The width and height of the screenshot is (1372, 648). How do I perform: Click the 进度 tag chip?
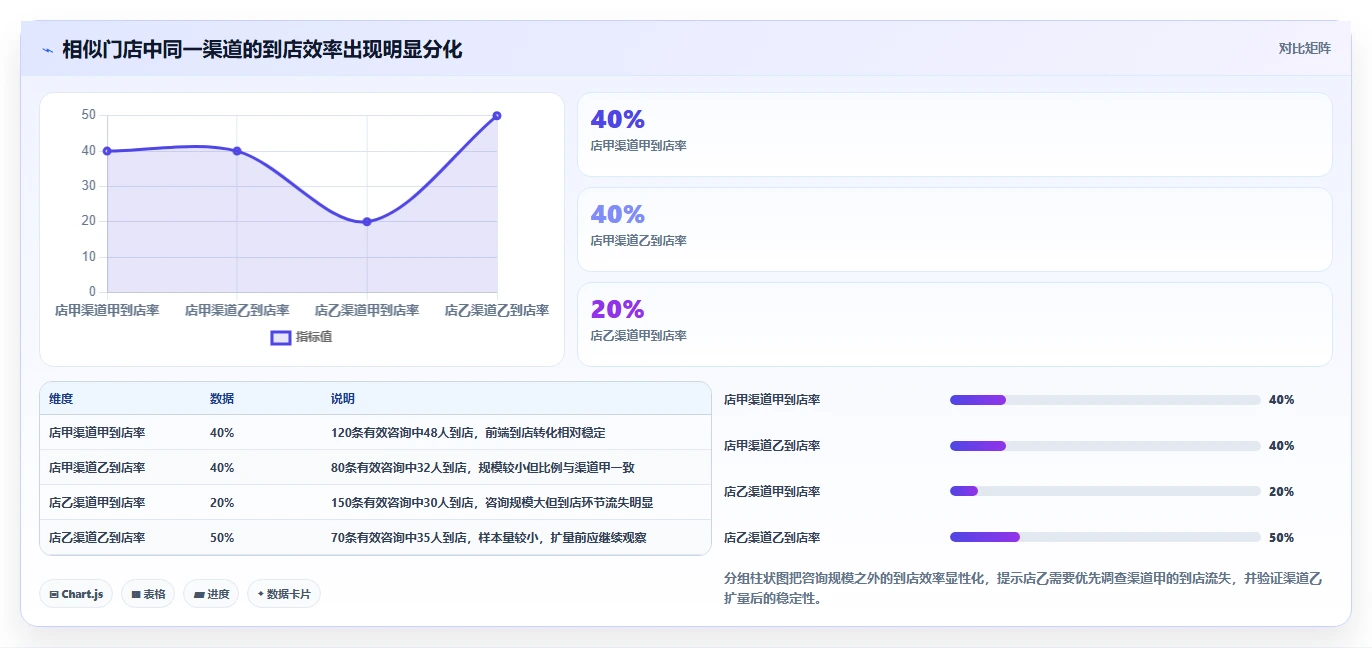211,594
